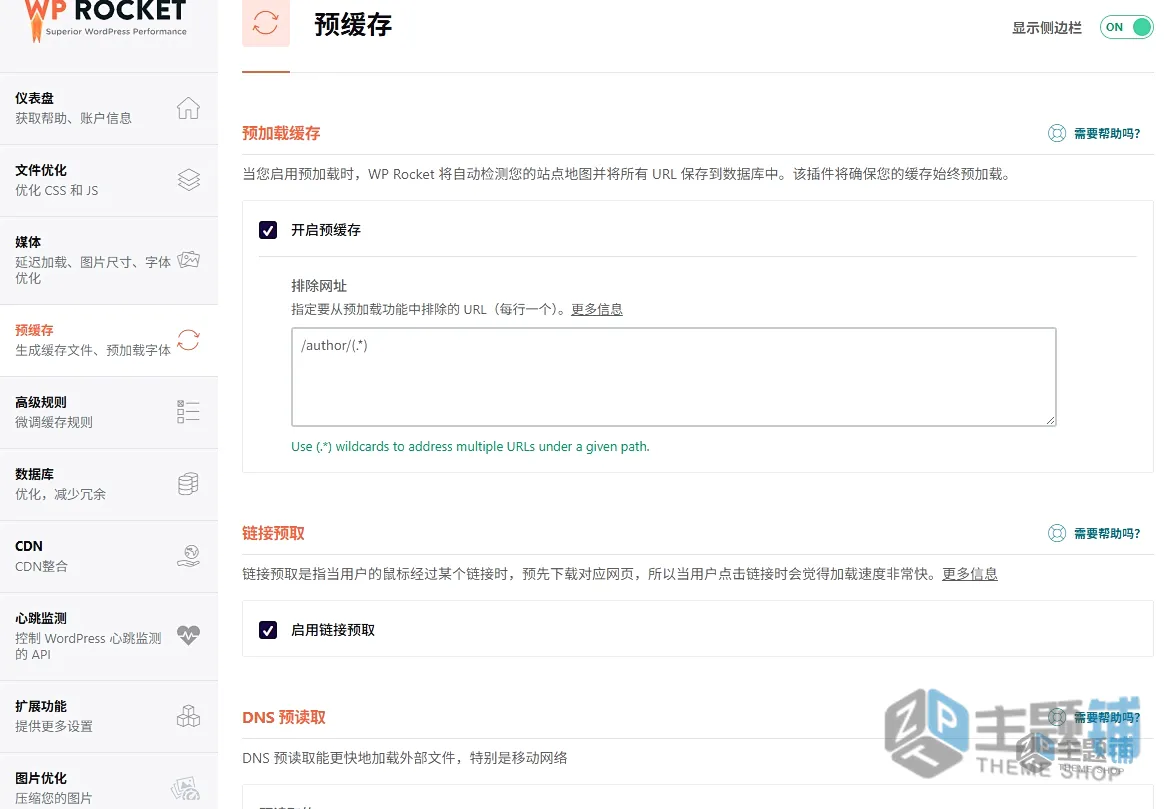This screenshot has height=809, width=1167.
Task: Click lifebuoy icon beside 链接预取 help
Action: click(1056, 533)
